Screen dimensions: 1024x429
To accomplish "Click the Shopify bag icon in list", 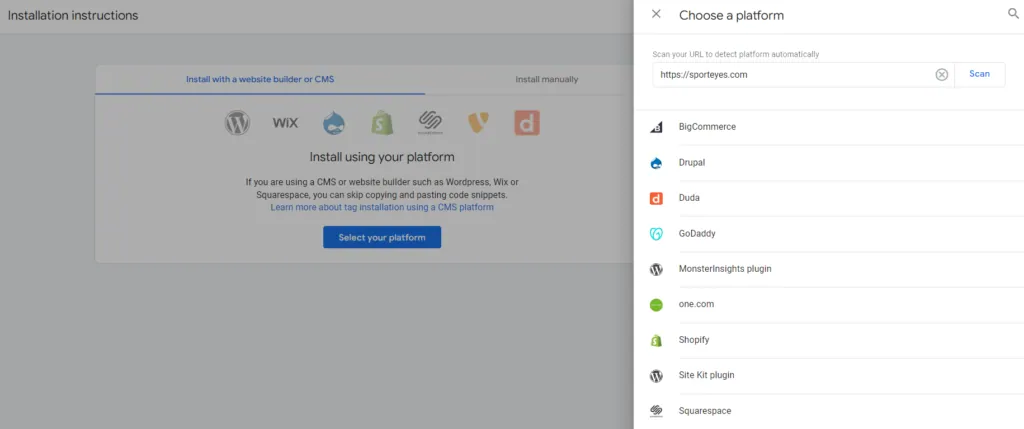I will tap(656, 340).
